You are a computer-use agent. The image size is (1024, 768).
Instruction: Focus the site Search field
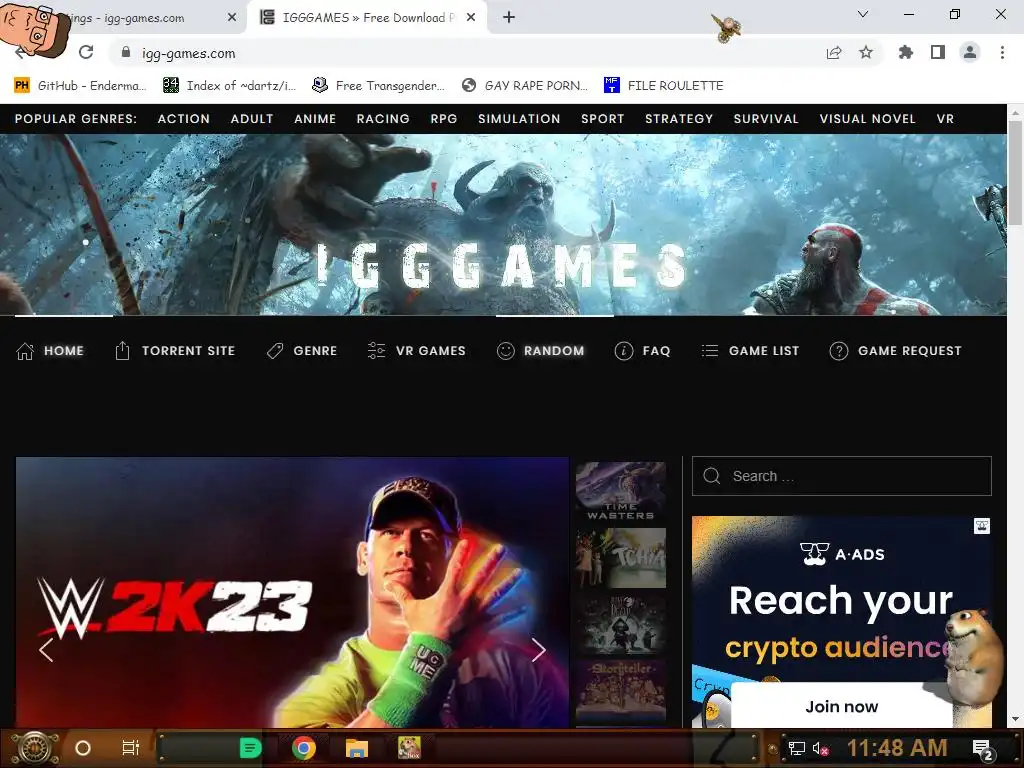click(842, 476)
